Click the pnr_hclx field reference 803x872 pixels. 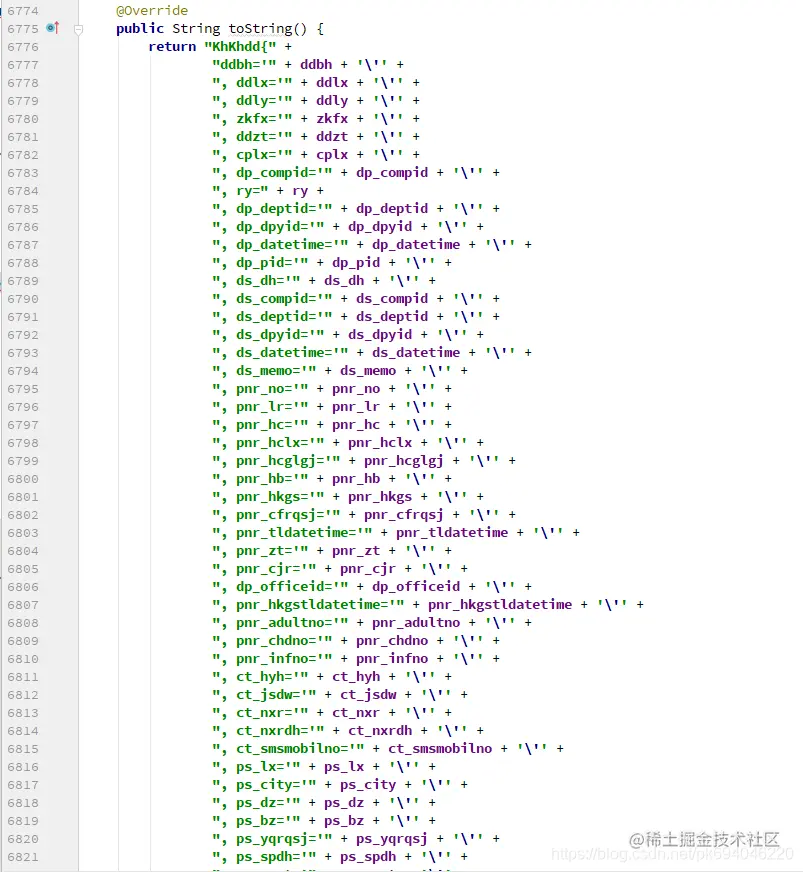(x=380, y=443)
